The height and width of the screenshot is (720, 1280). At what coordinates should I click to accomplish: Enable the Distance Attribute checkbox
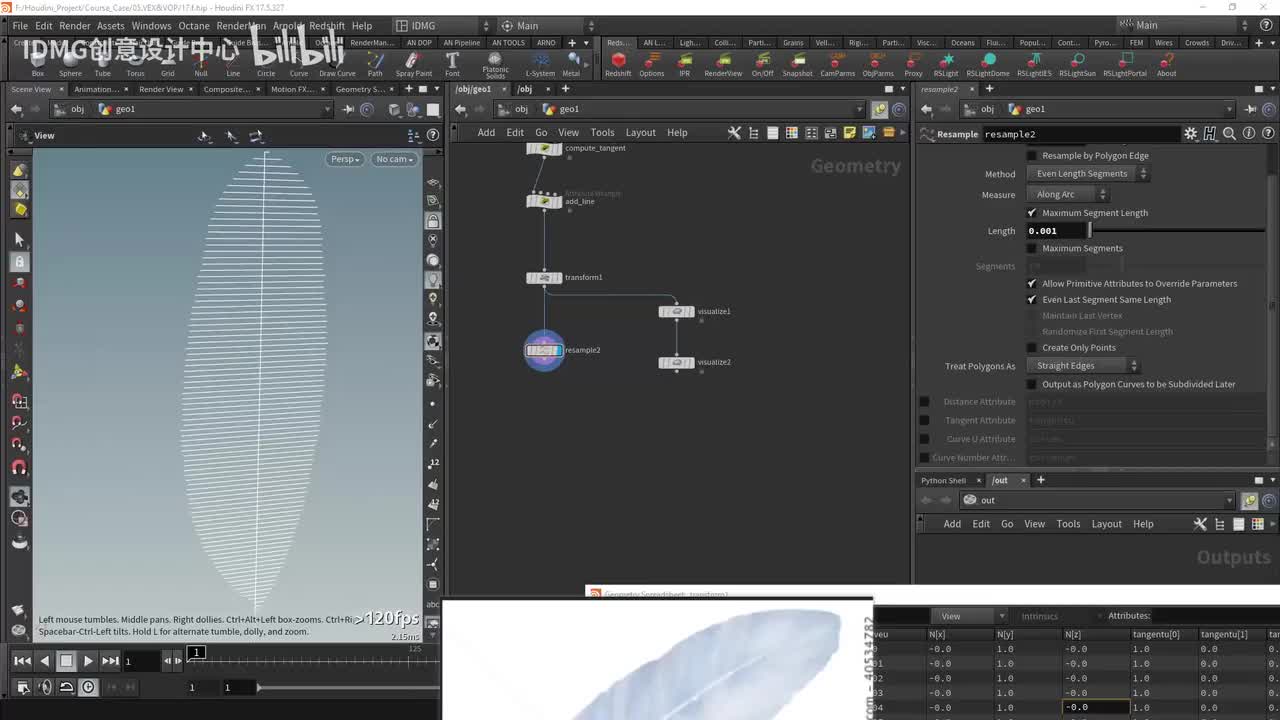click(924, 402)
